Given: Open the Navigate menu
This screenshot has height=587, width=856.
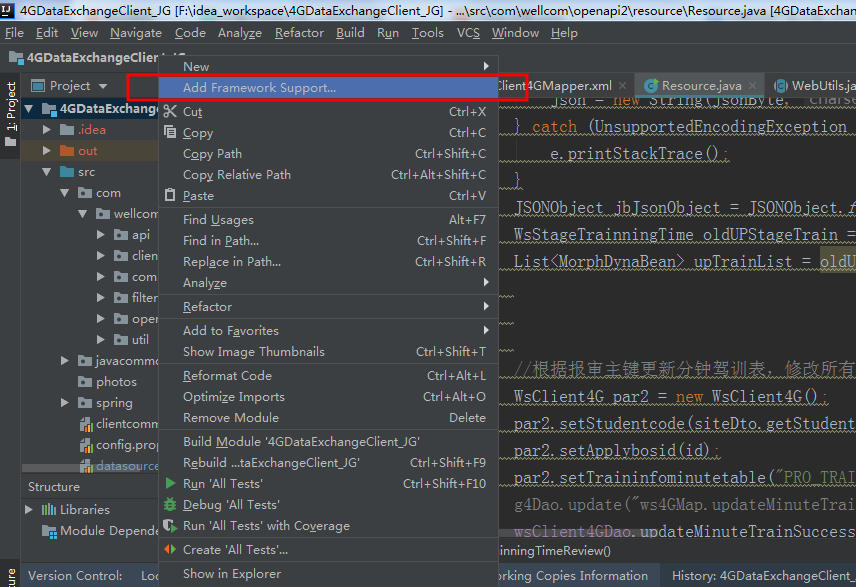Looking at the screenshot, I should point(136,33).
